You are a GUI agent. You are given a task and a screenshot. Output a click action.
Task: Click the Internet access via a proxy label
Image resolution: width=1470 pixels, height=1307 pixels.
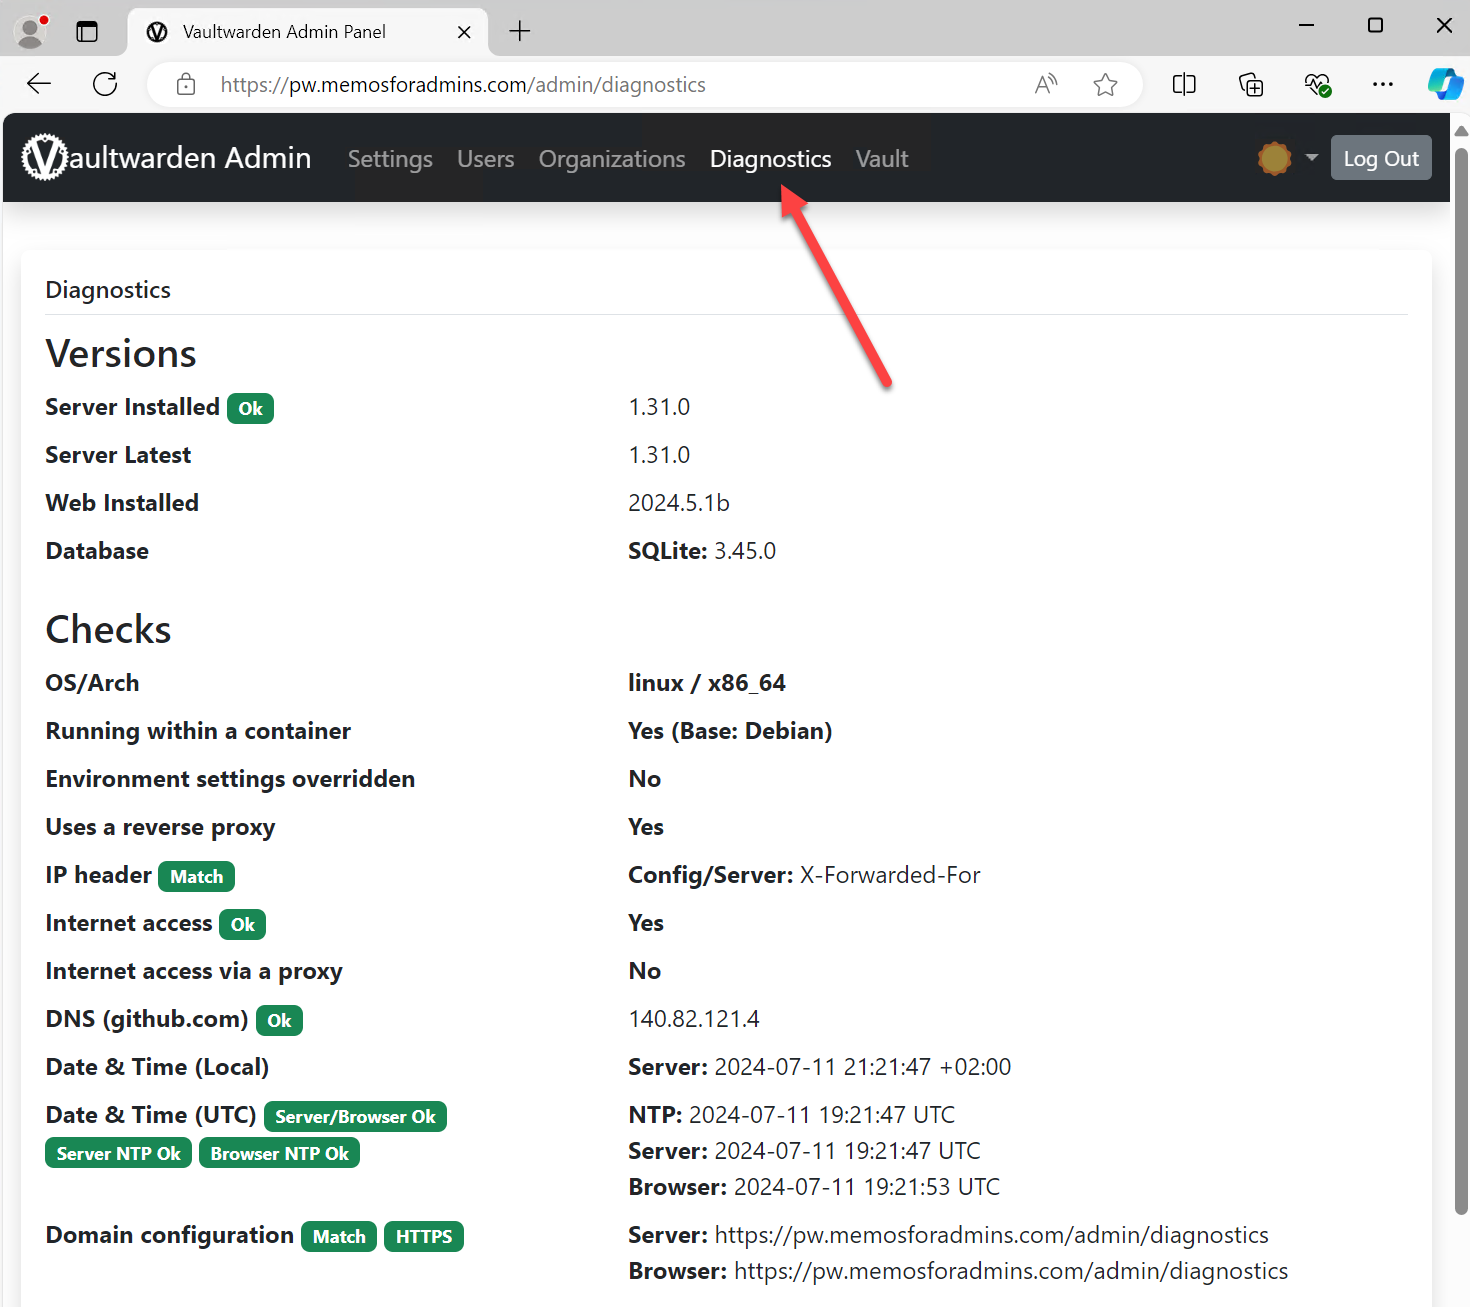194,971
